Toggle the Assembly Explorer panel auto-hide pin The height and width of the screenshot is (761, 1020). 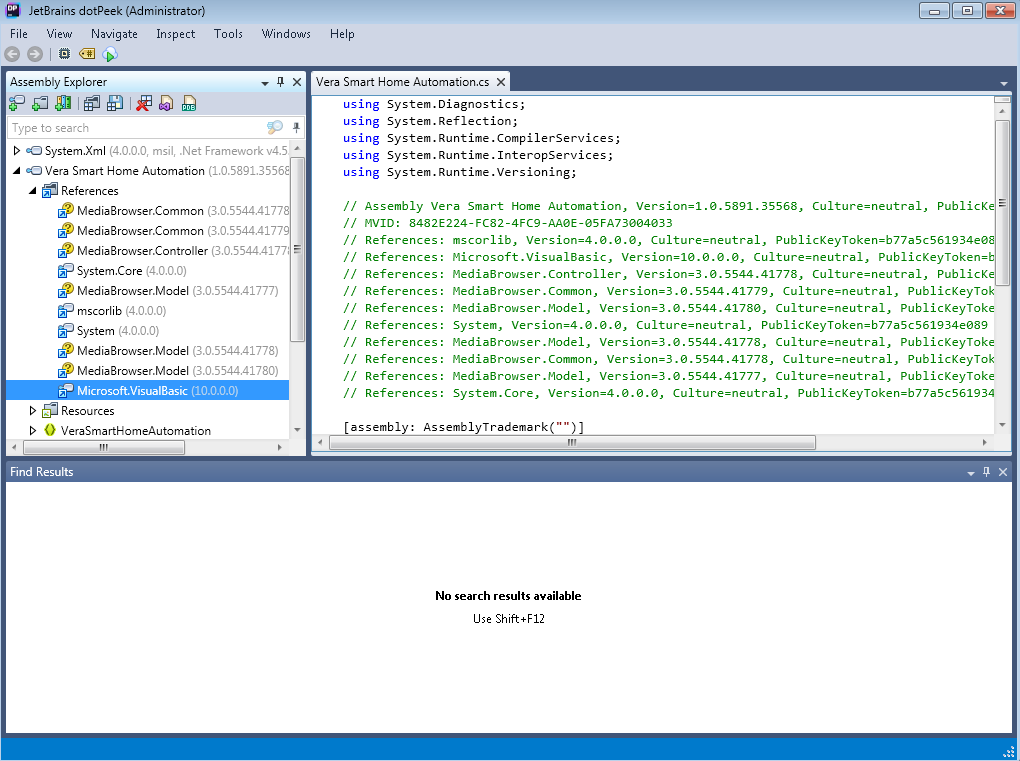coord(281,82)
